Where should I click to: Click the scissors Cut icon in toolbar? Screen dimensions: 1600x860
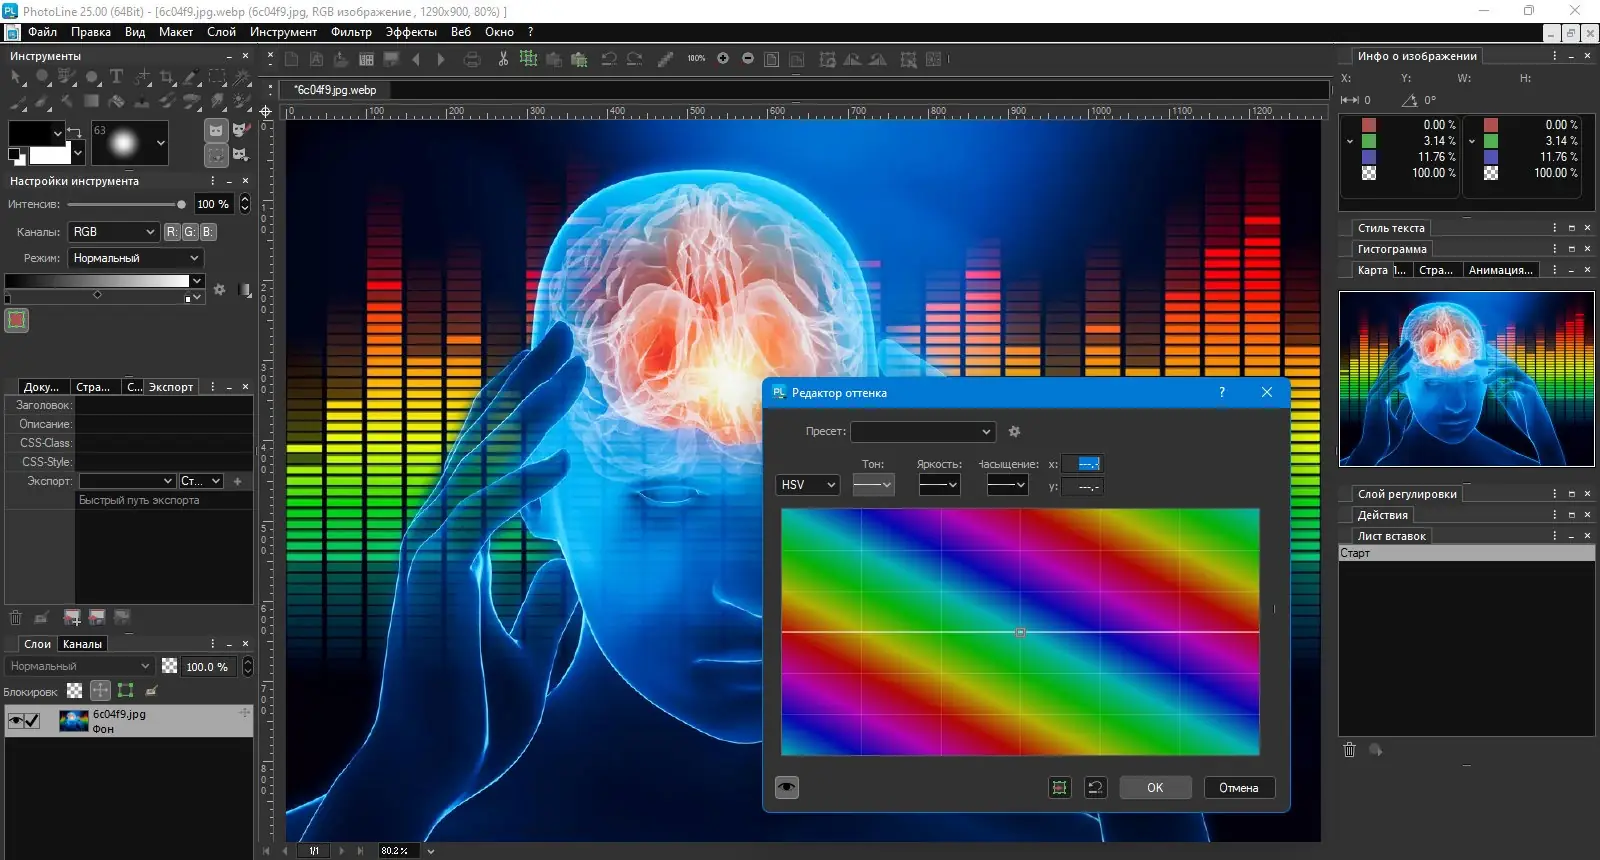pyautogui.click(x=503, y=59)
